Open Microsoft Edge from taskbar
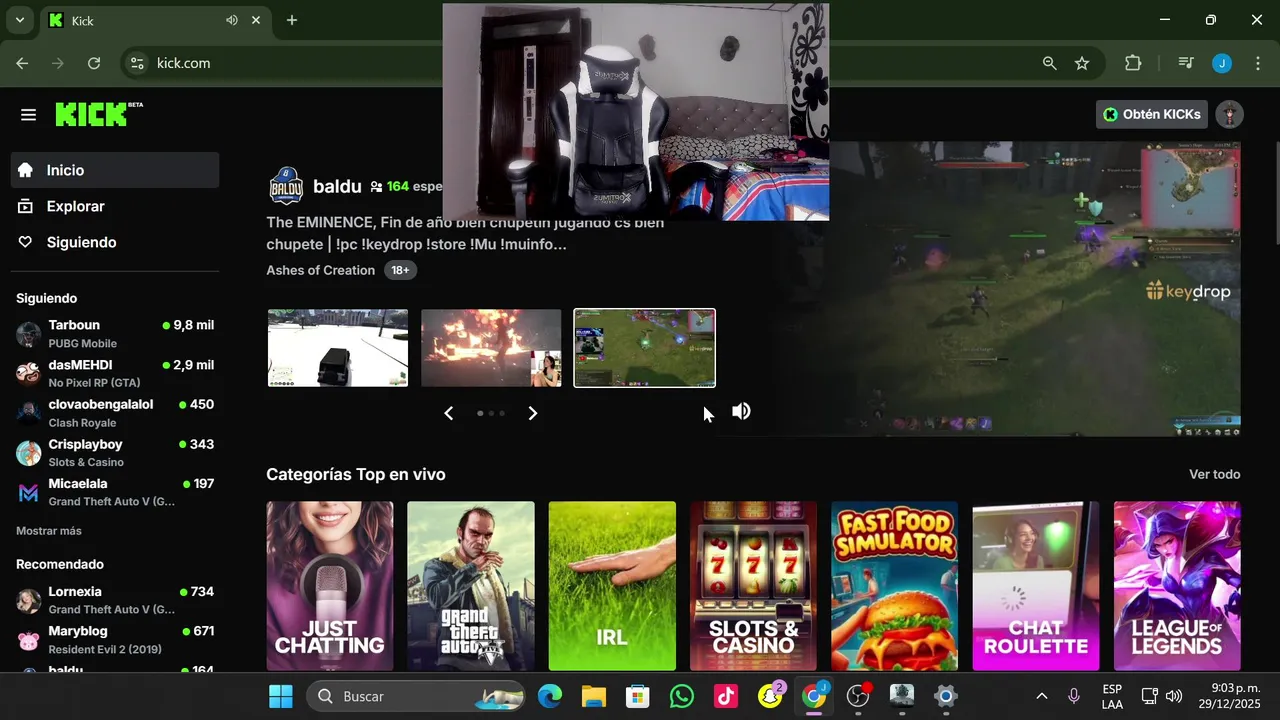This screenshot has height=720, width=1280. coord(550,696)
